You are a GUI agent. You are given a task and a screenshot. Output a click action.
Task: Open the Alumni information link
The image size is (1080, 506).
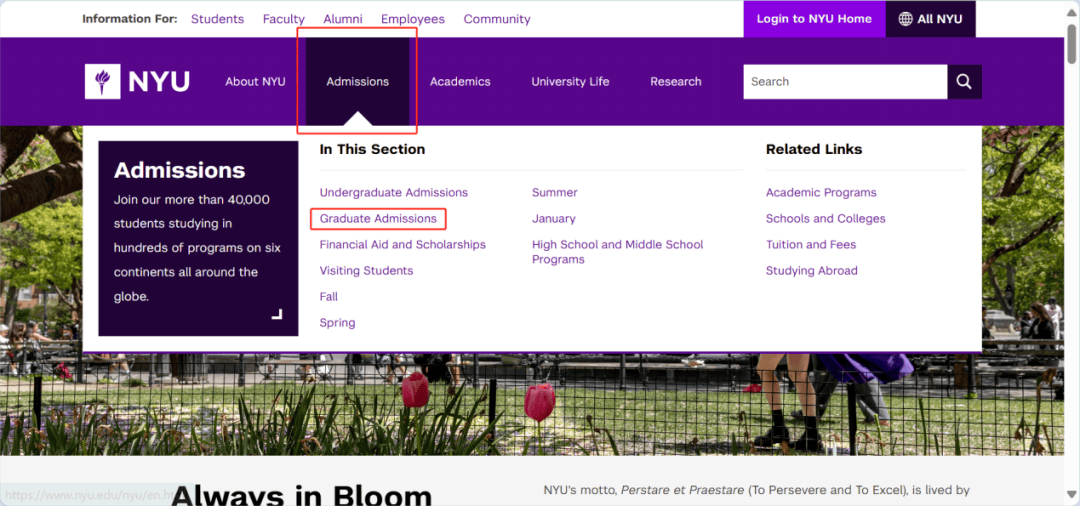click(x=343, y=19)
